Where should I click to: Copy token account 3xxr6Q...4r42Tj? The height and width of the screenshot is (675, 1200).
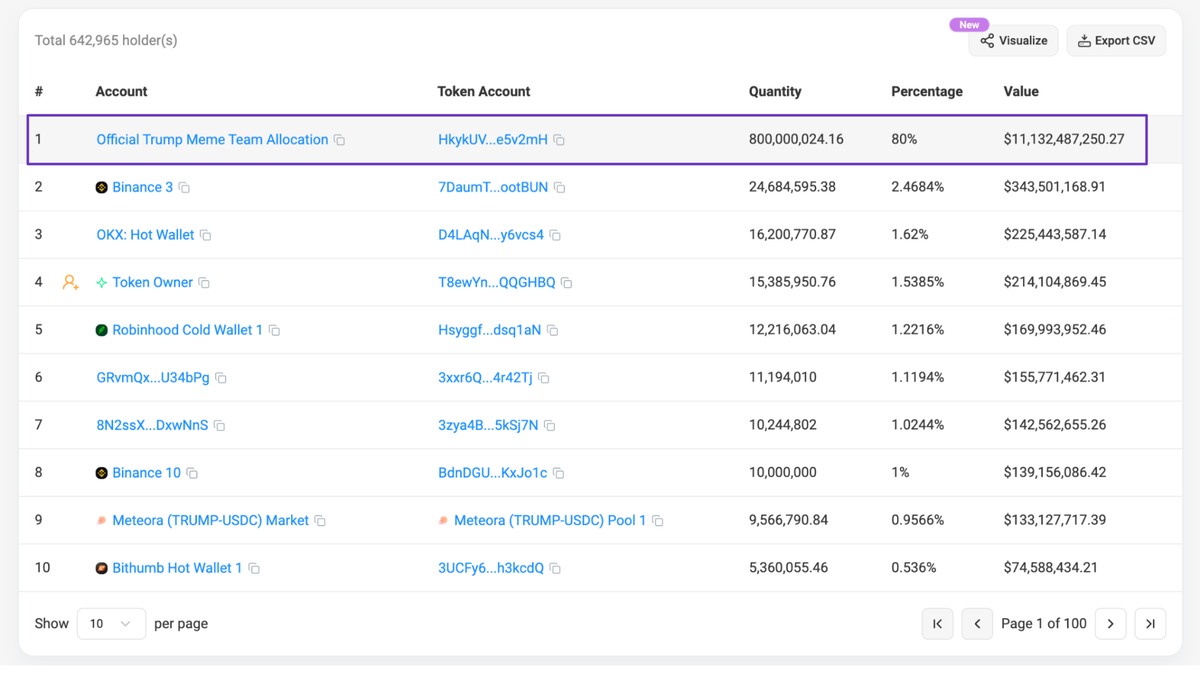(544, 378)
